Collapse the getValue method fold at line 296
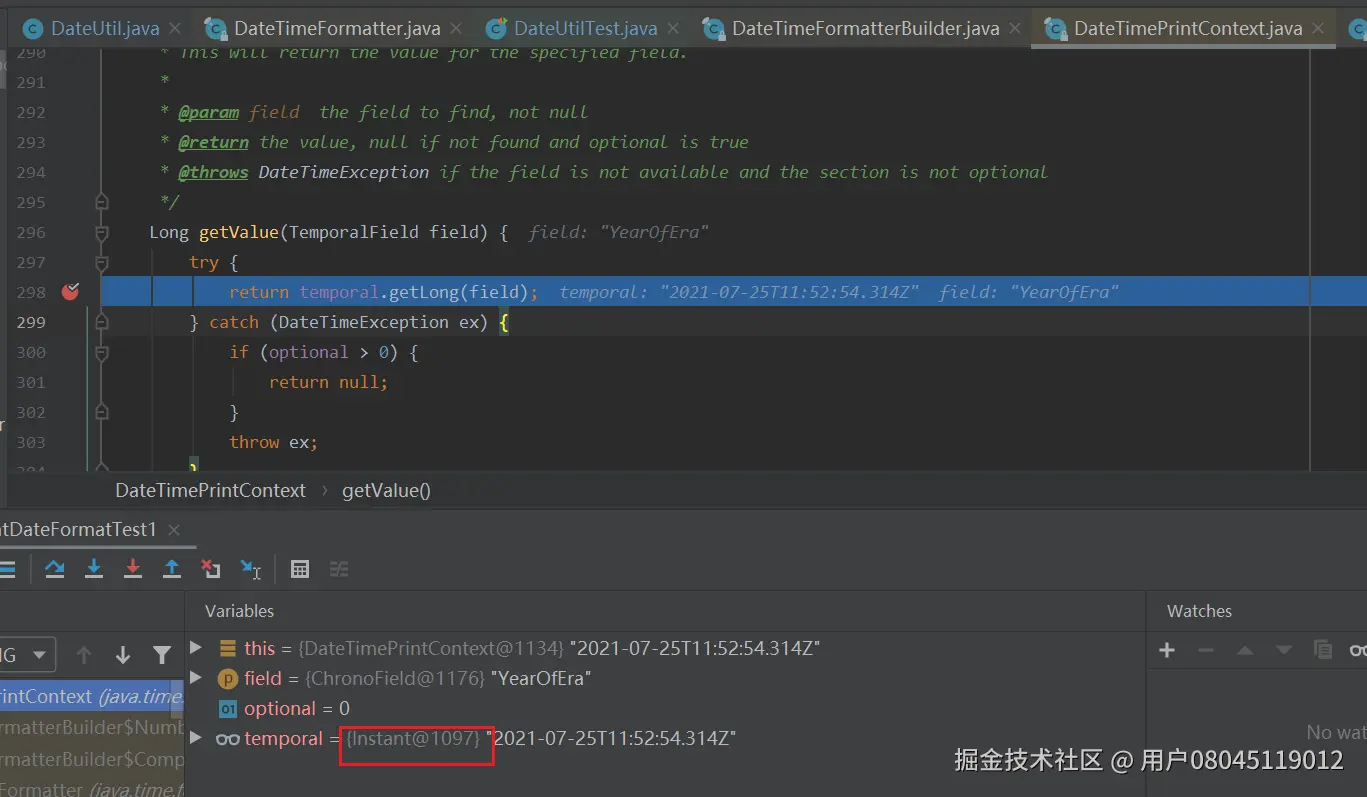1367x797 pixels. tap(101, 233)
